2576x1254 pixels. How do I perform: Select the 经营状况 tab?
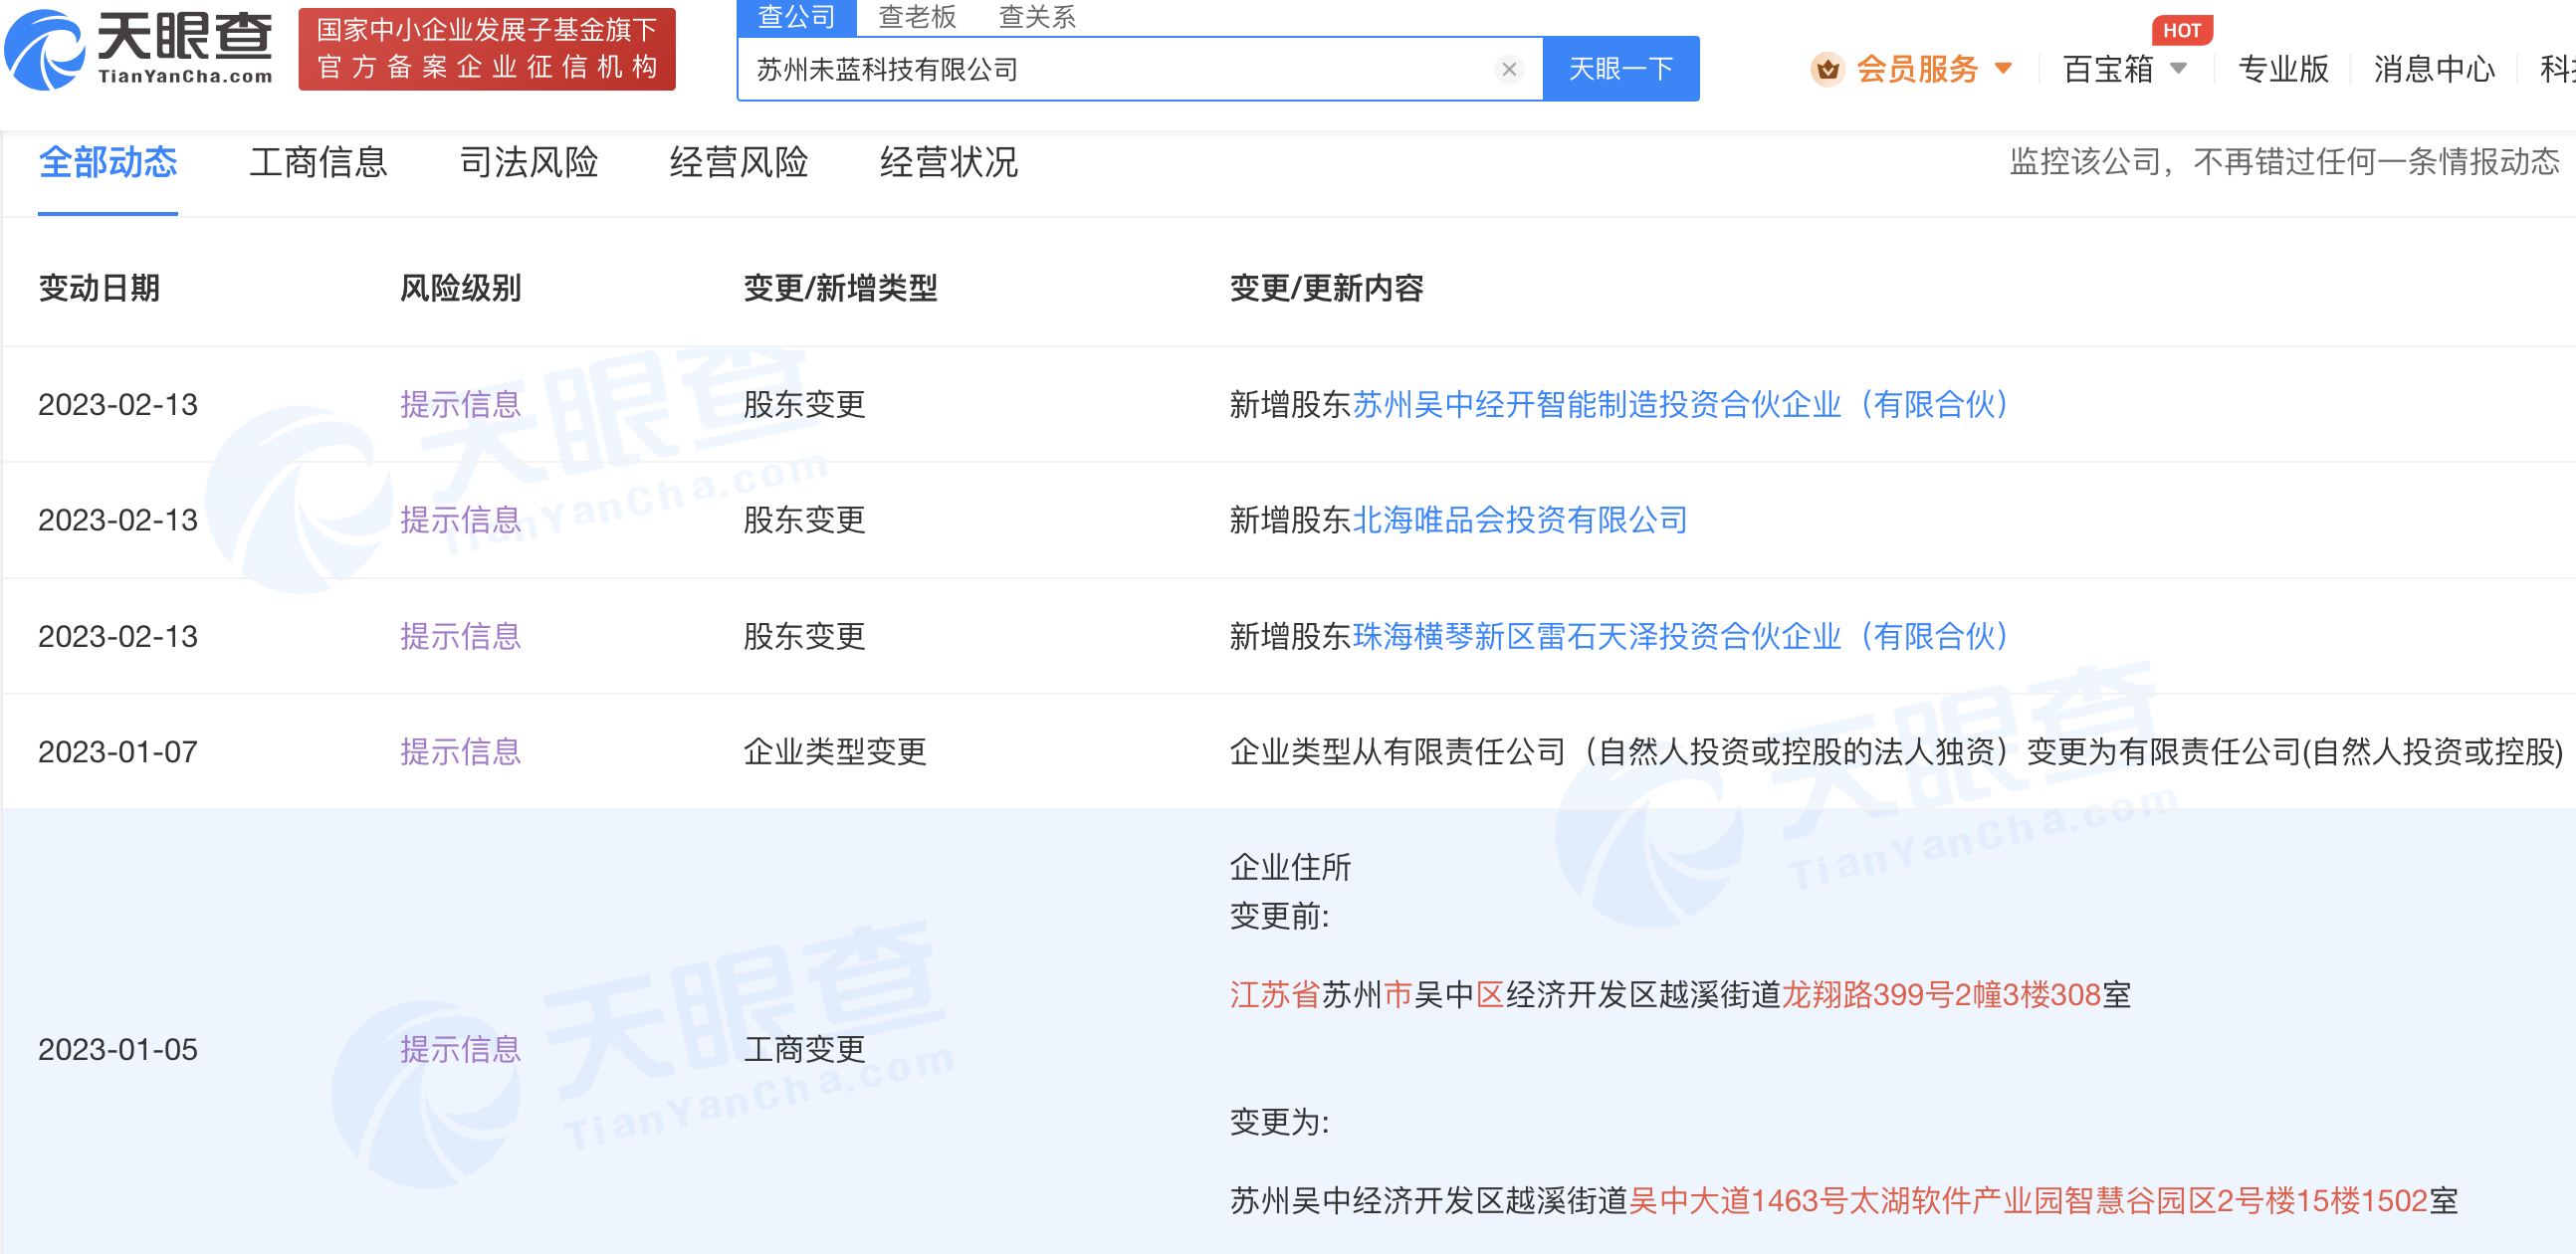point(948,161)
